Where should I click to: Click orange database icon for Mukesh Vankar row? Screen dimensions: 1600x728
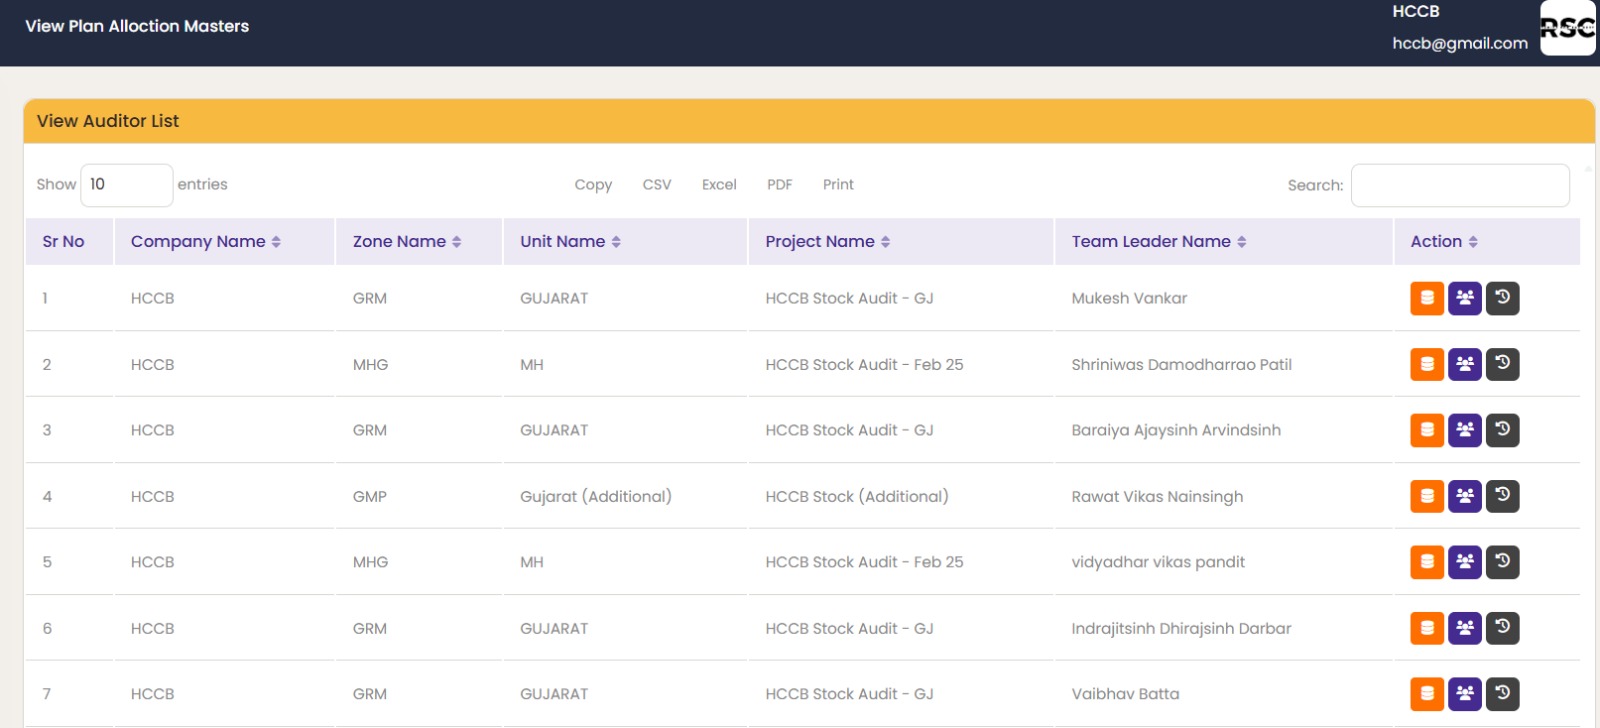pyautogui.click(x=1427, y=298)
